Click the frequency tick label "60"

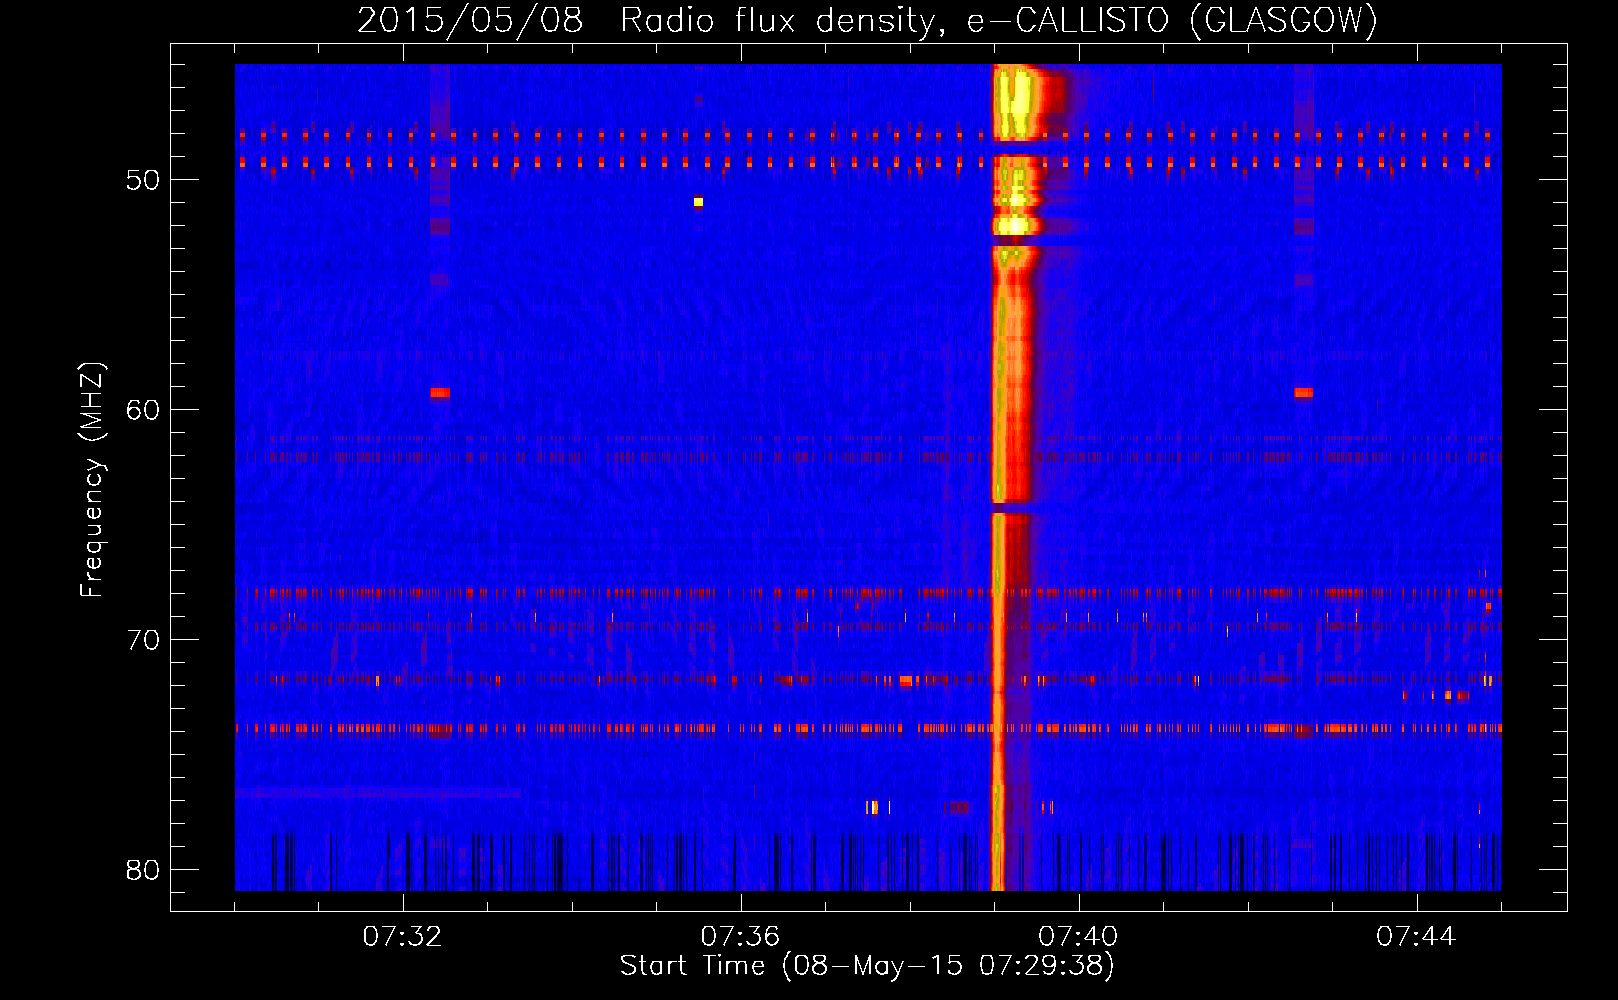(143, 410)
